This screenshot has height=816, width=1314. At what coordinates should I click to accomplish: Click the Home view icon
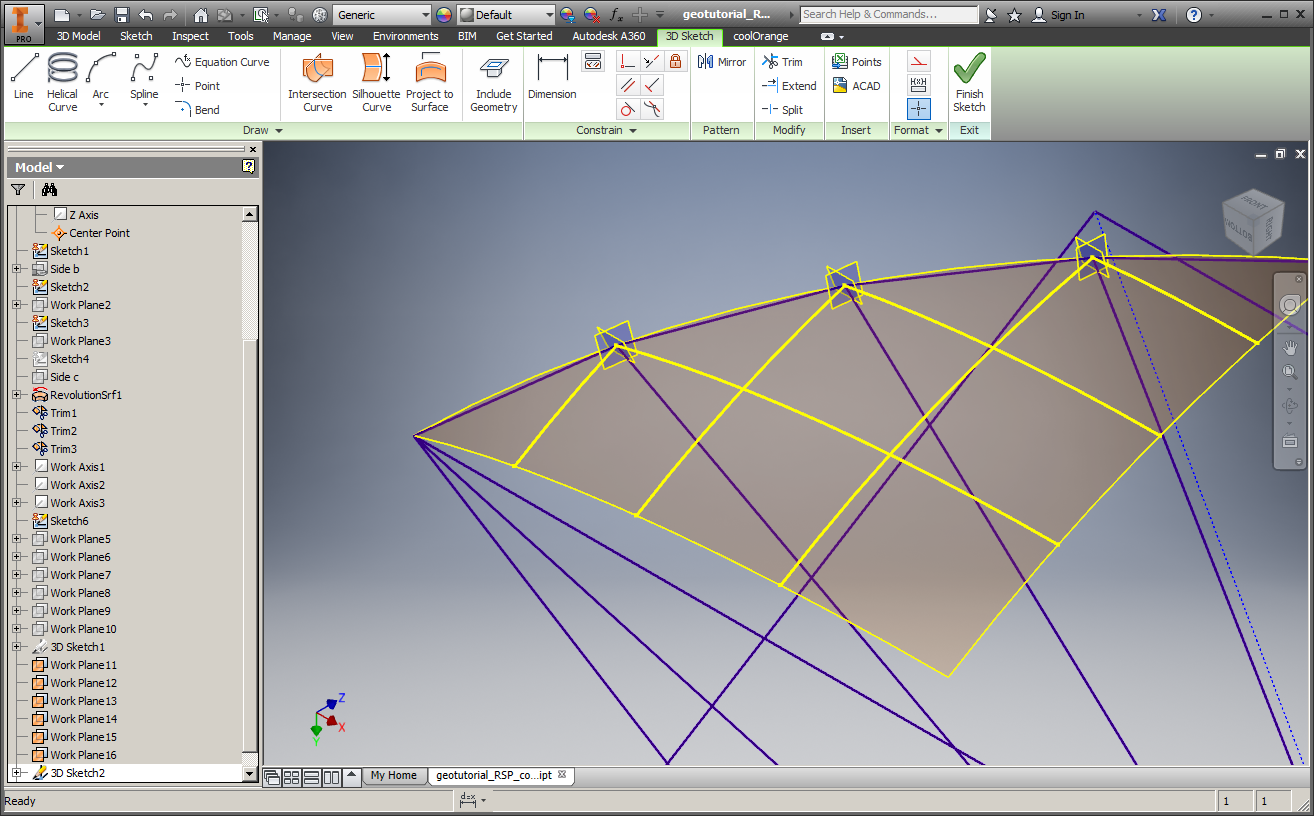click(x=201, y=15)
